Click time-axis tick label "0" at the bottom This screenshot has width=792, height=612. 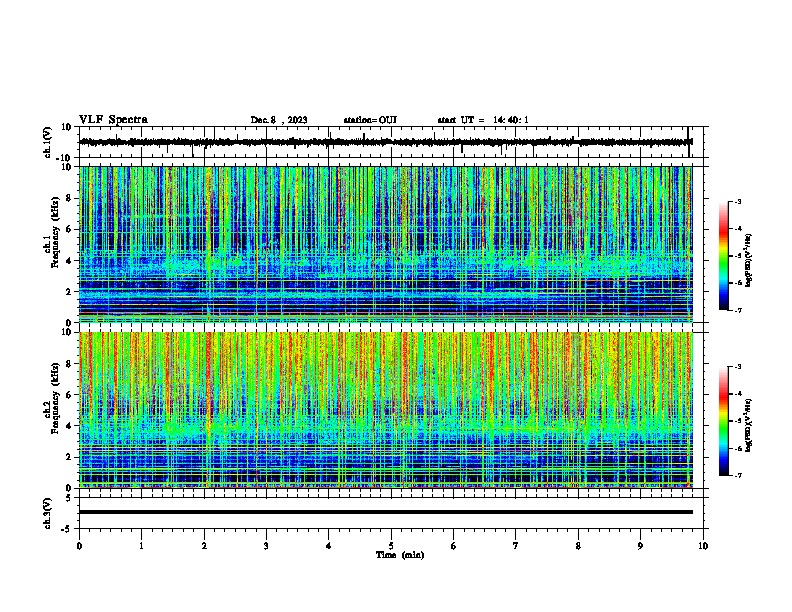click(79, 546)
